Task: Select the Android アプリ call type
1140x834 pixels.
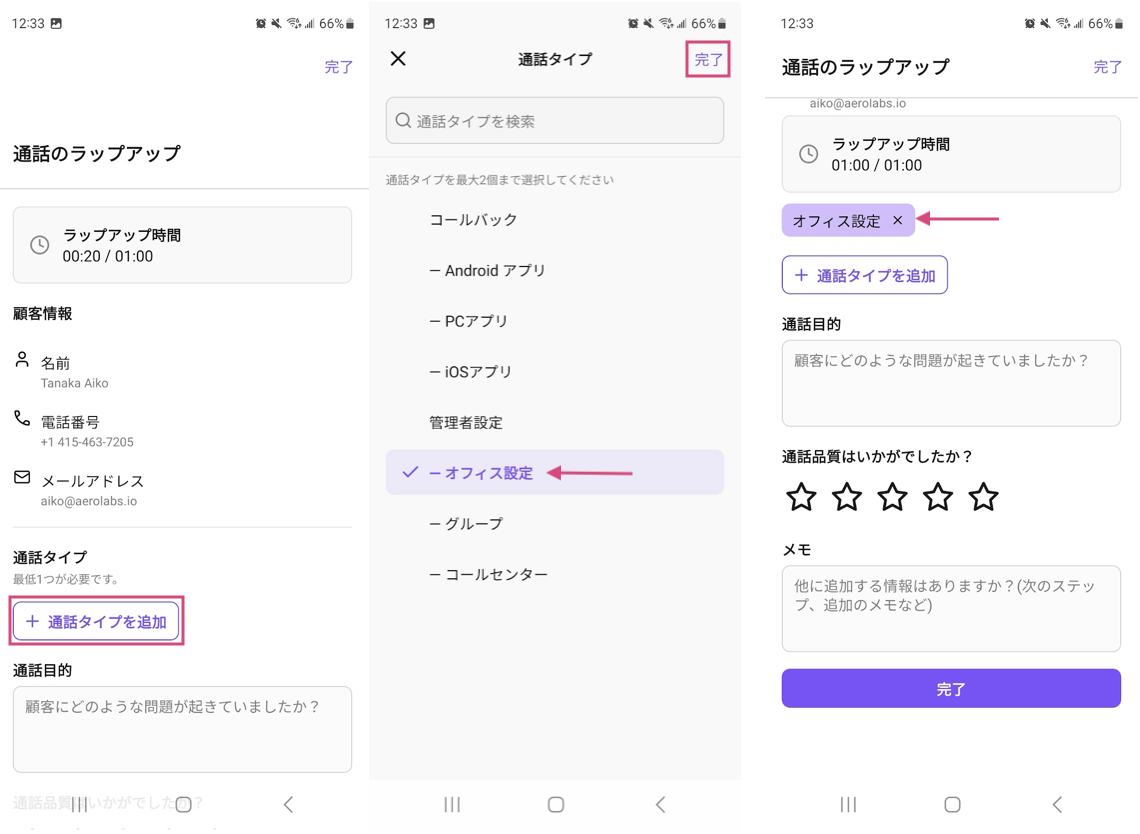Action: click(x=488, y=271)
